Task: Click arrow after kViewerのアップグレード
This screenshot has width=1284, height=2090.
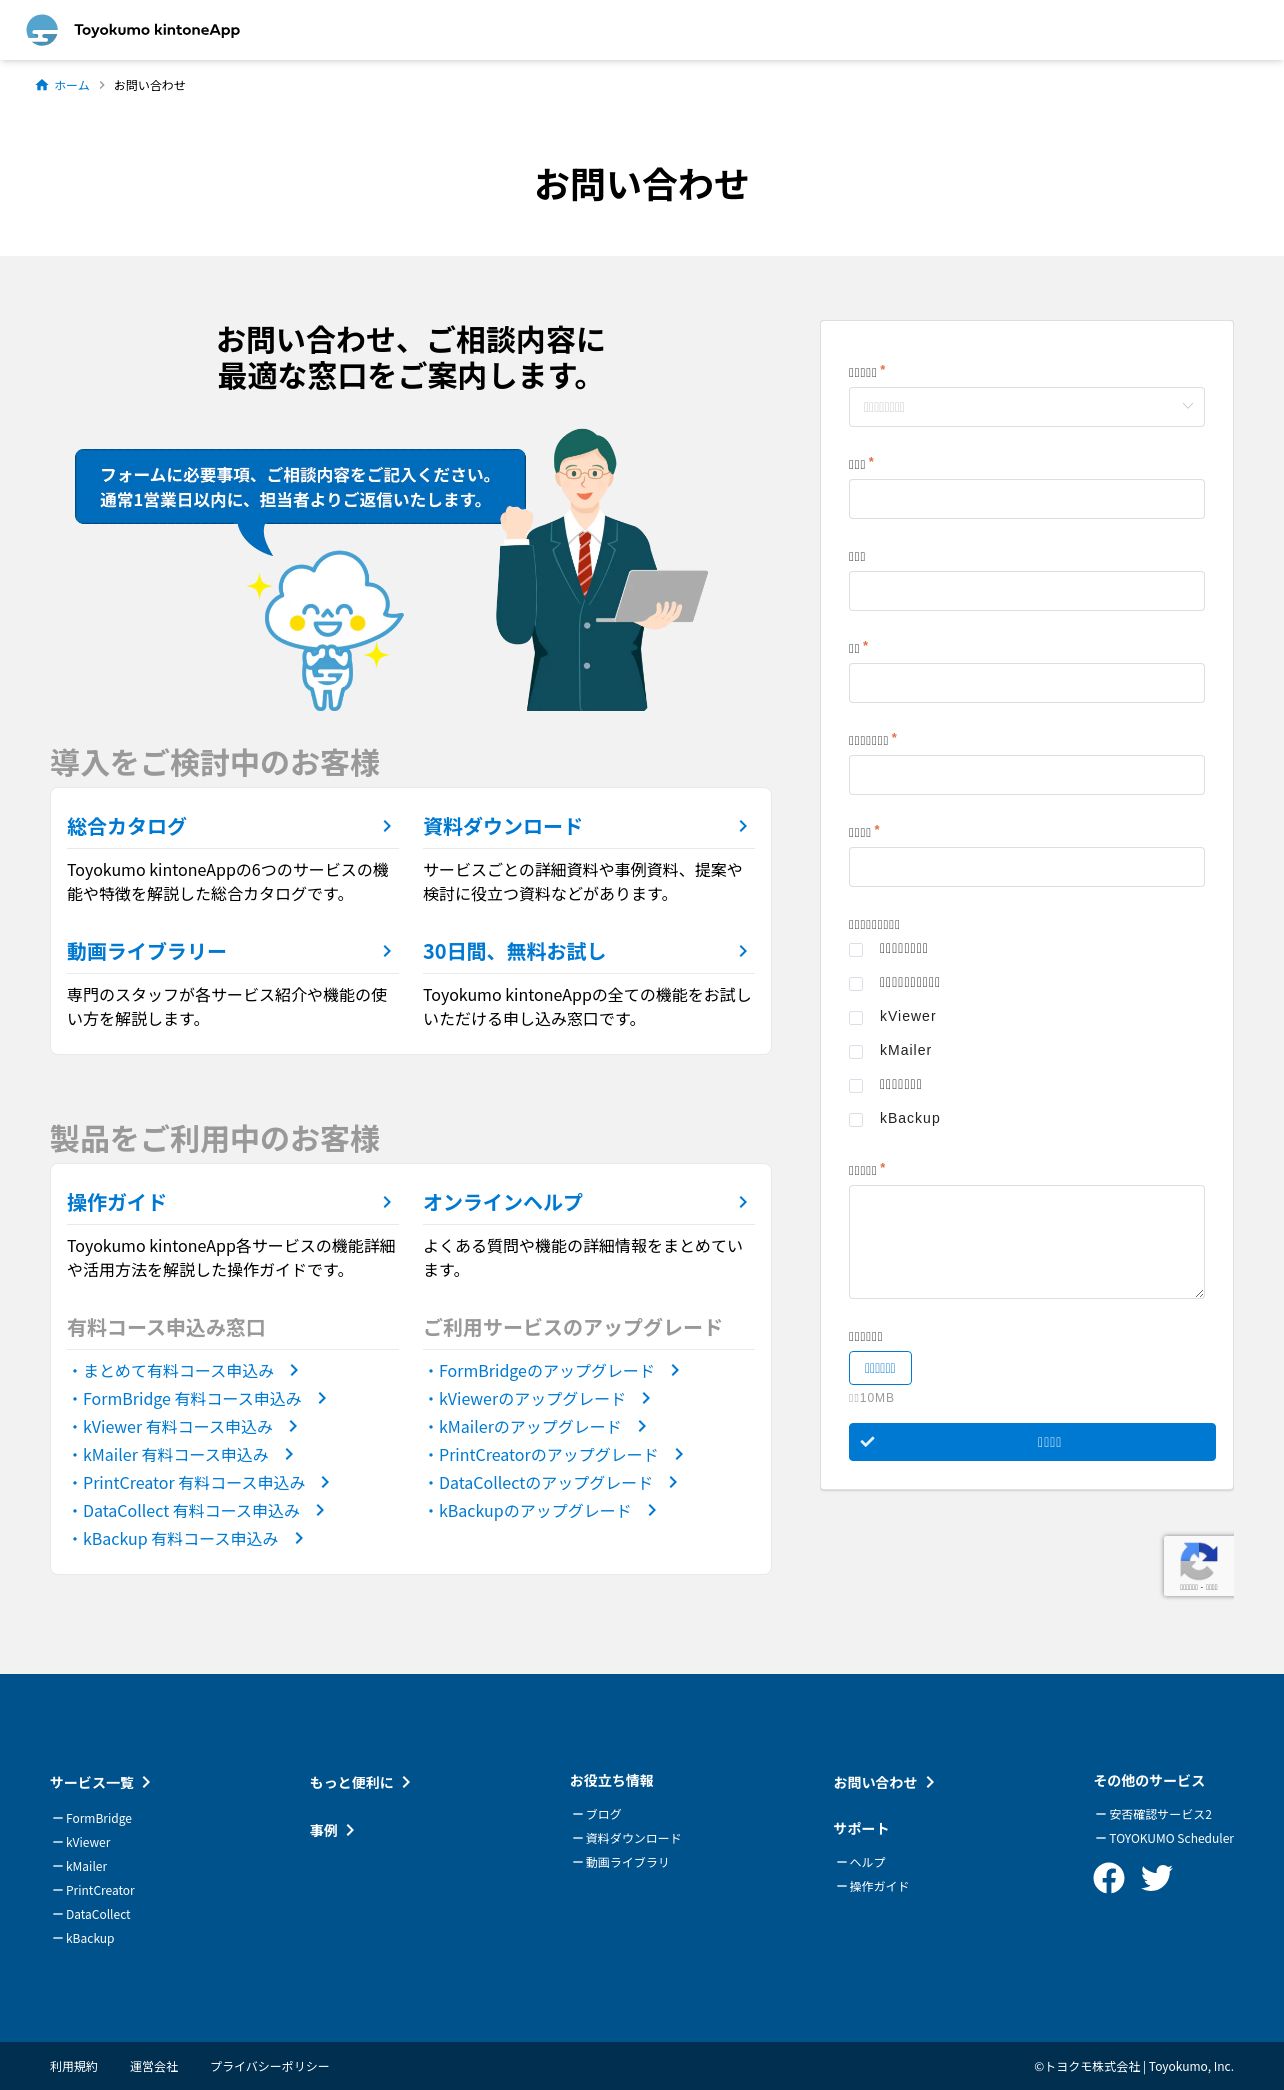Action: (x=646, y=1398)
